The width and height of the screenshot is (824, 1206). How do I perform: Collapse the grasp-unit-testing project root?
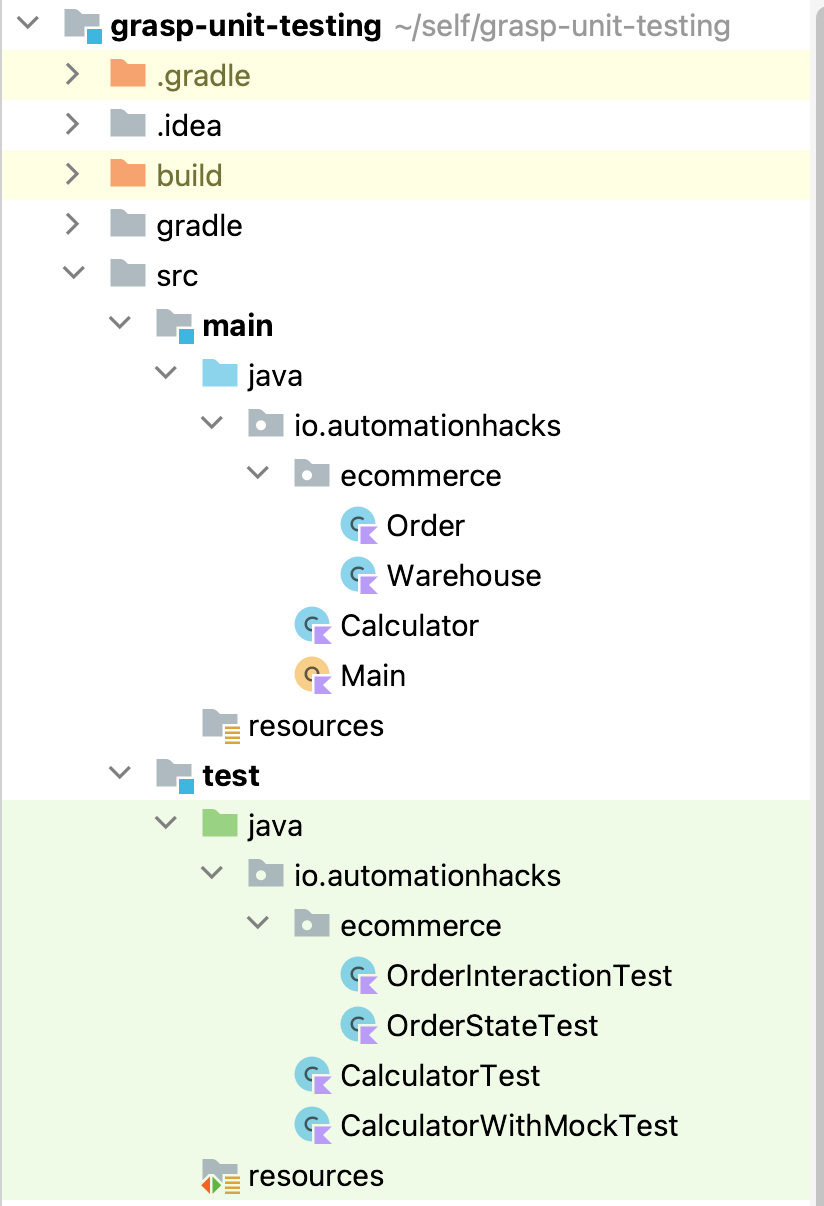click(x=25, y=26)
